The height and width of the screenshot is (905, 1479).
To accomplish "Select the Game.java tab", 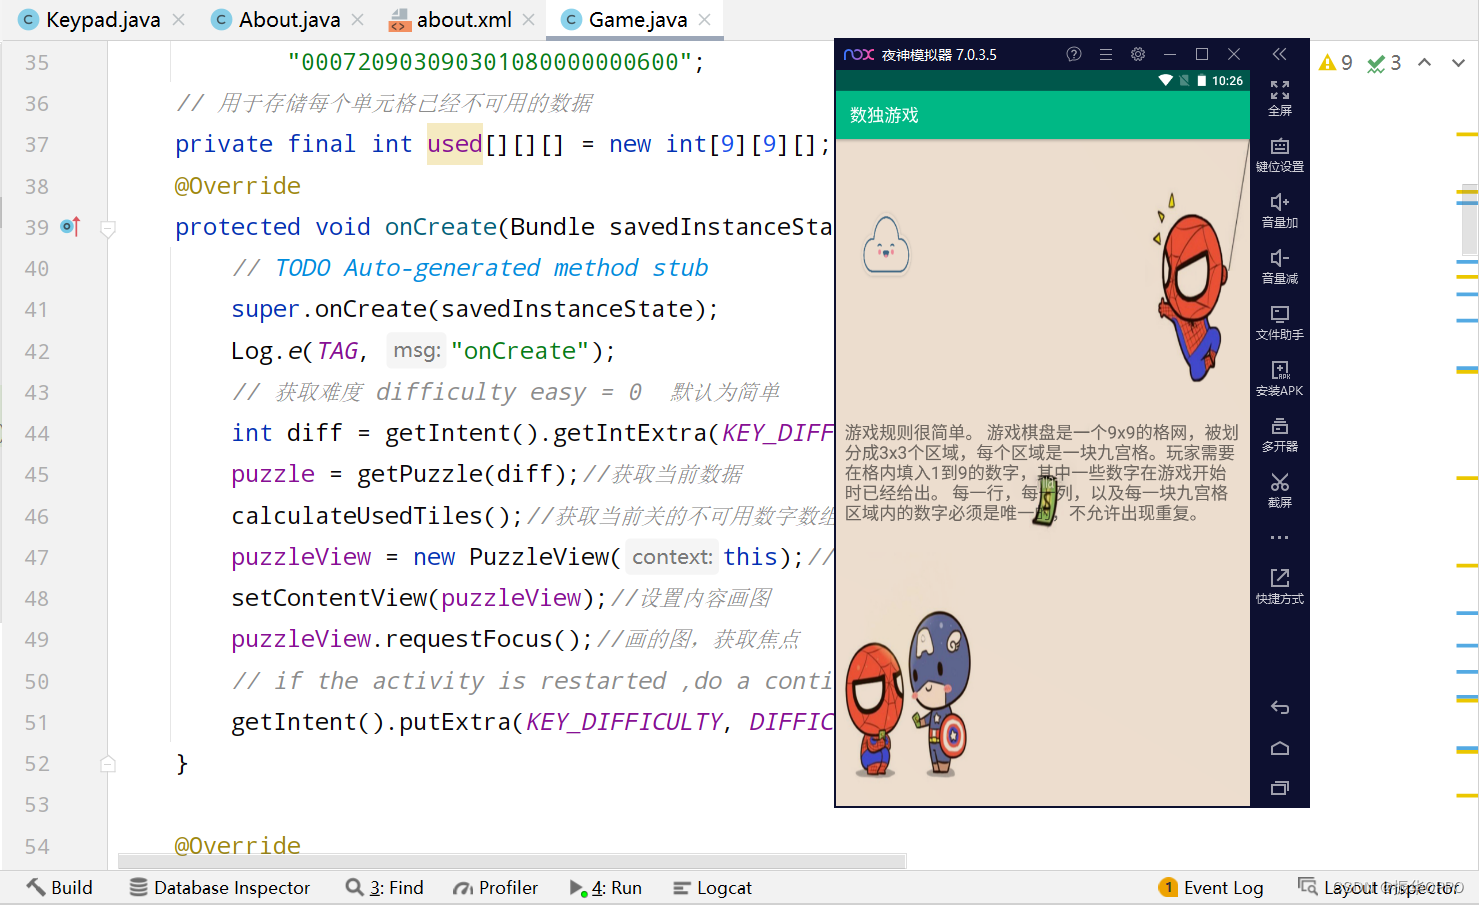I will (637, 20).
